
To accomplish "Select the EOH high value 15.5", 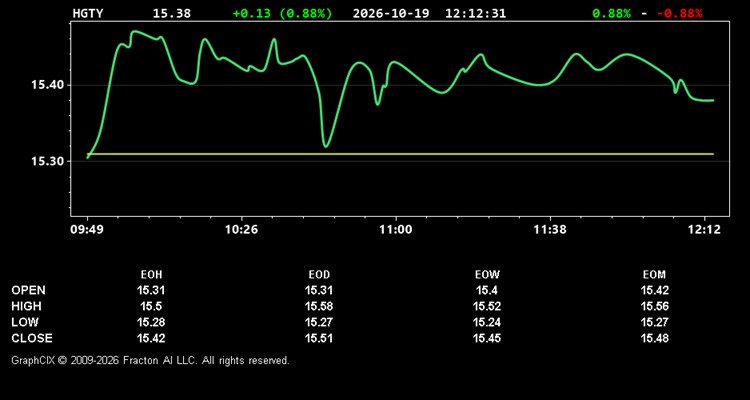I will click(x=151, y=306).
